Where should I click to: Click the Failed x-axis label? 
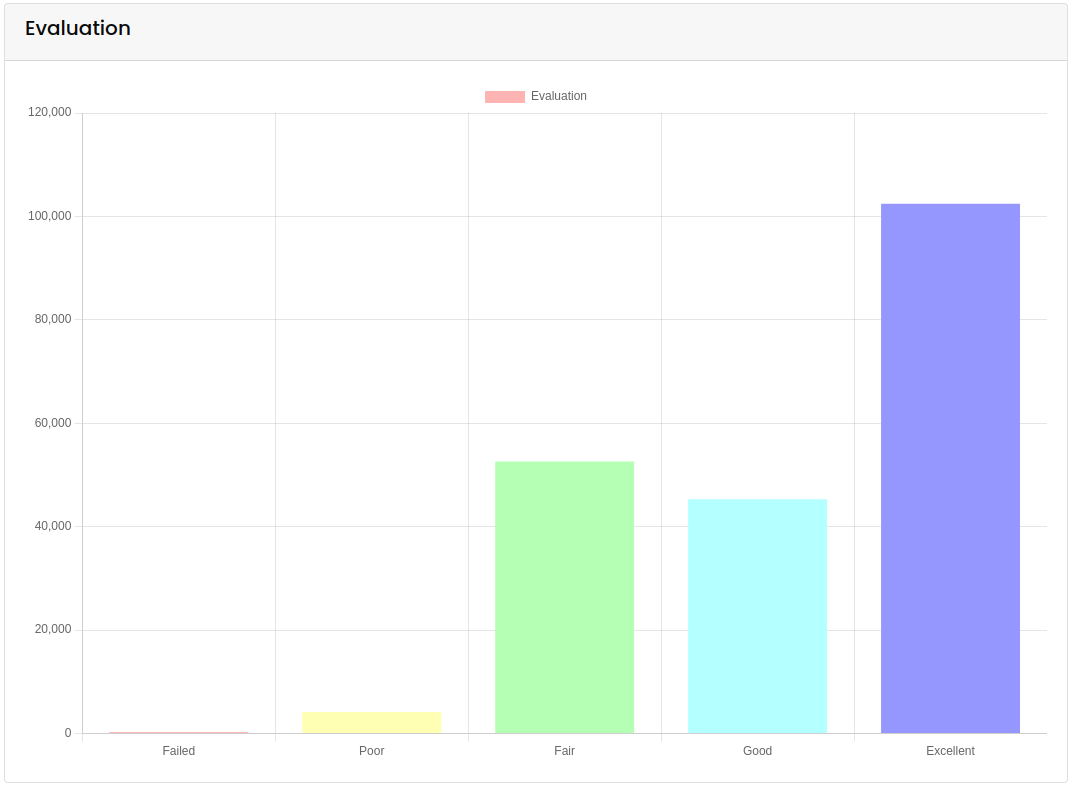[178, 751]
